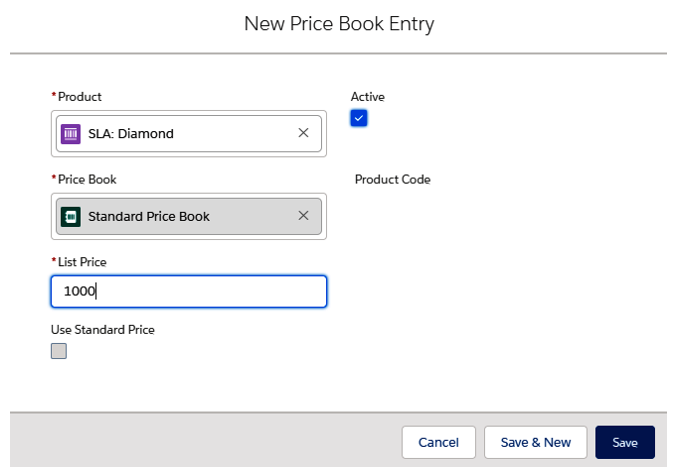
Task: Click the Use Standard Price label
Action: [x=103, y=330]
